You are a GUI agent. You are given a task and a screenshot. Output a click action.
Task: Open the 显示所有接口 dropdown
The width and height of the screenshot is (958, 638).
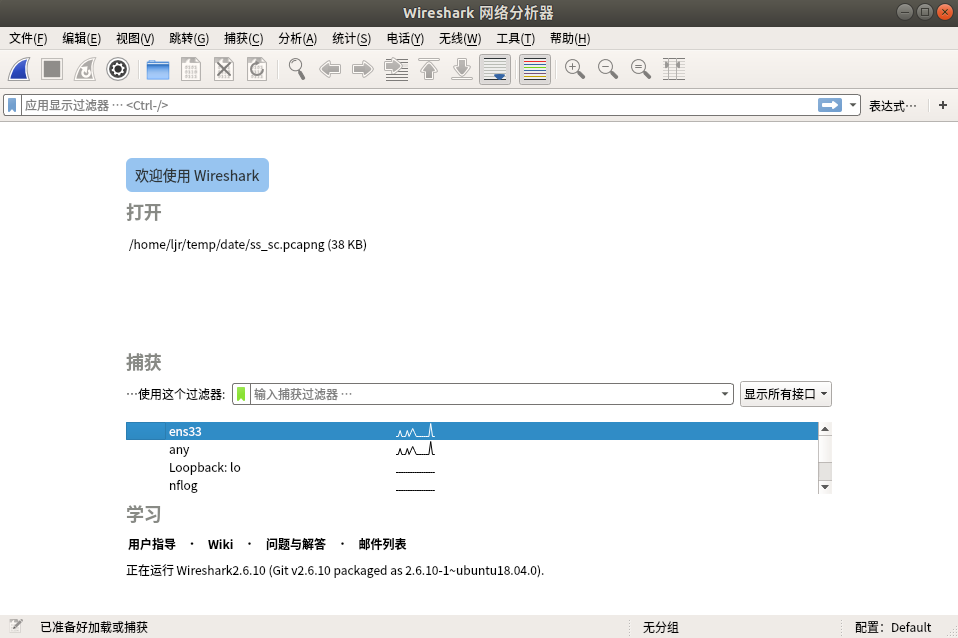786,394
